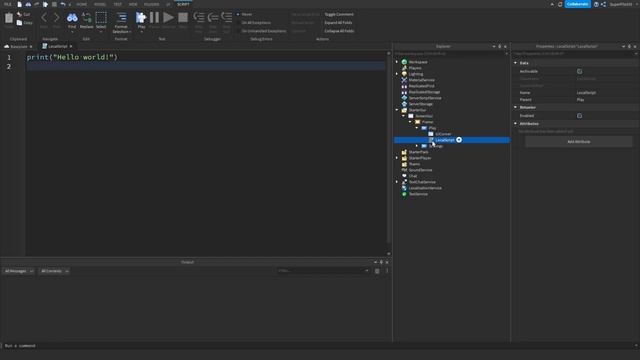
Task: Click the help icon near Collaborate
Action: pyautogui.click(x=596, y=4)
